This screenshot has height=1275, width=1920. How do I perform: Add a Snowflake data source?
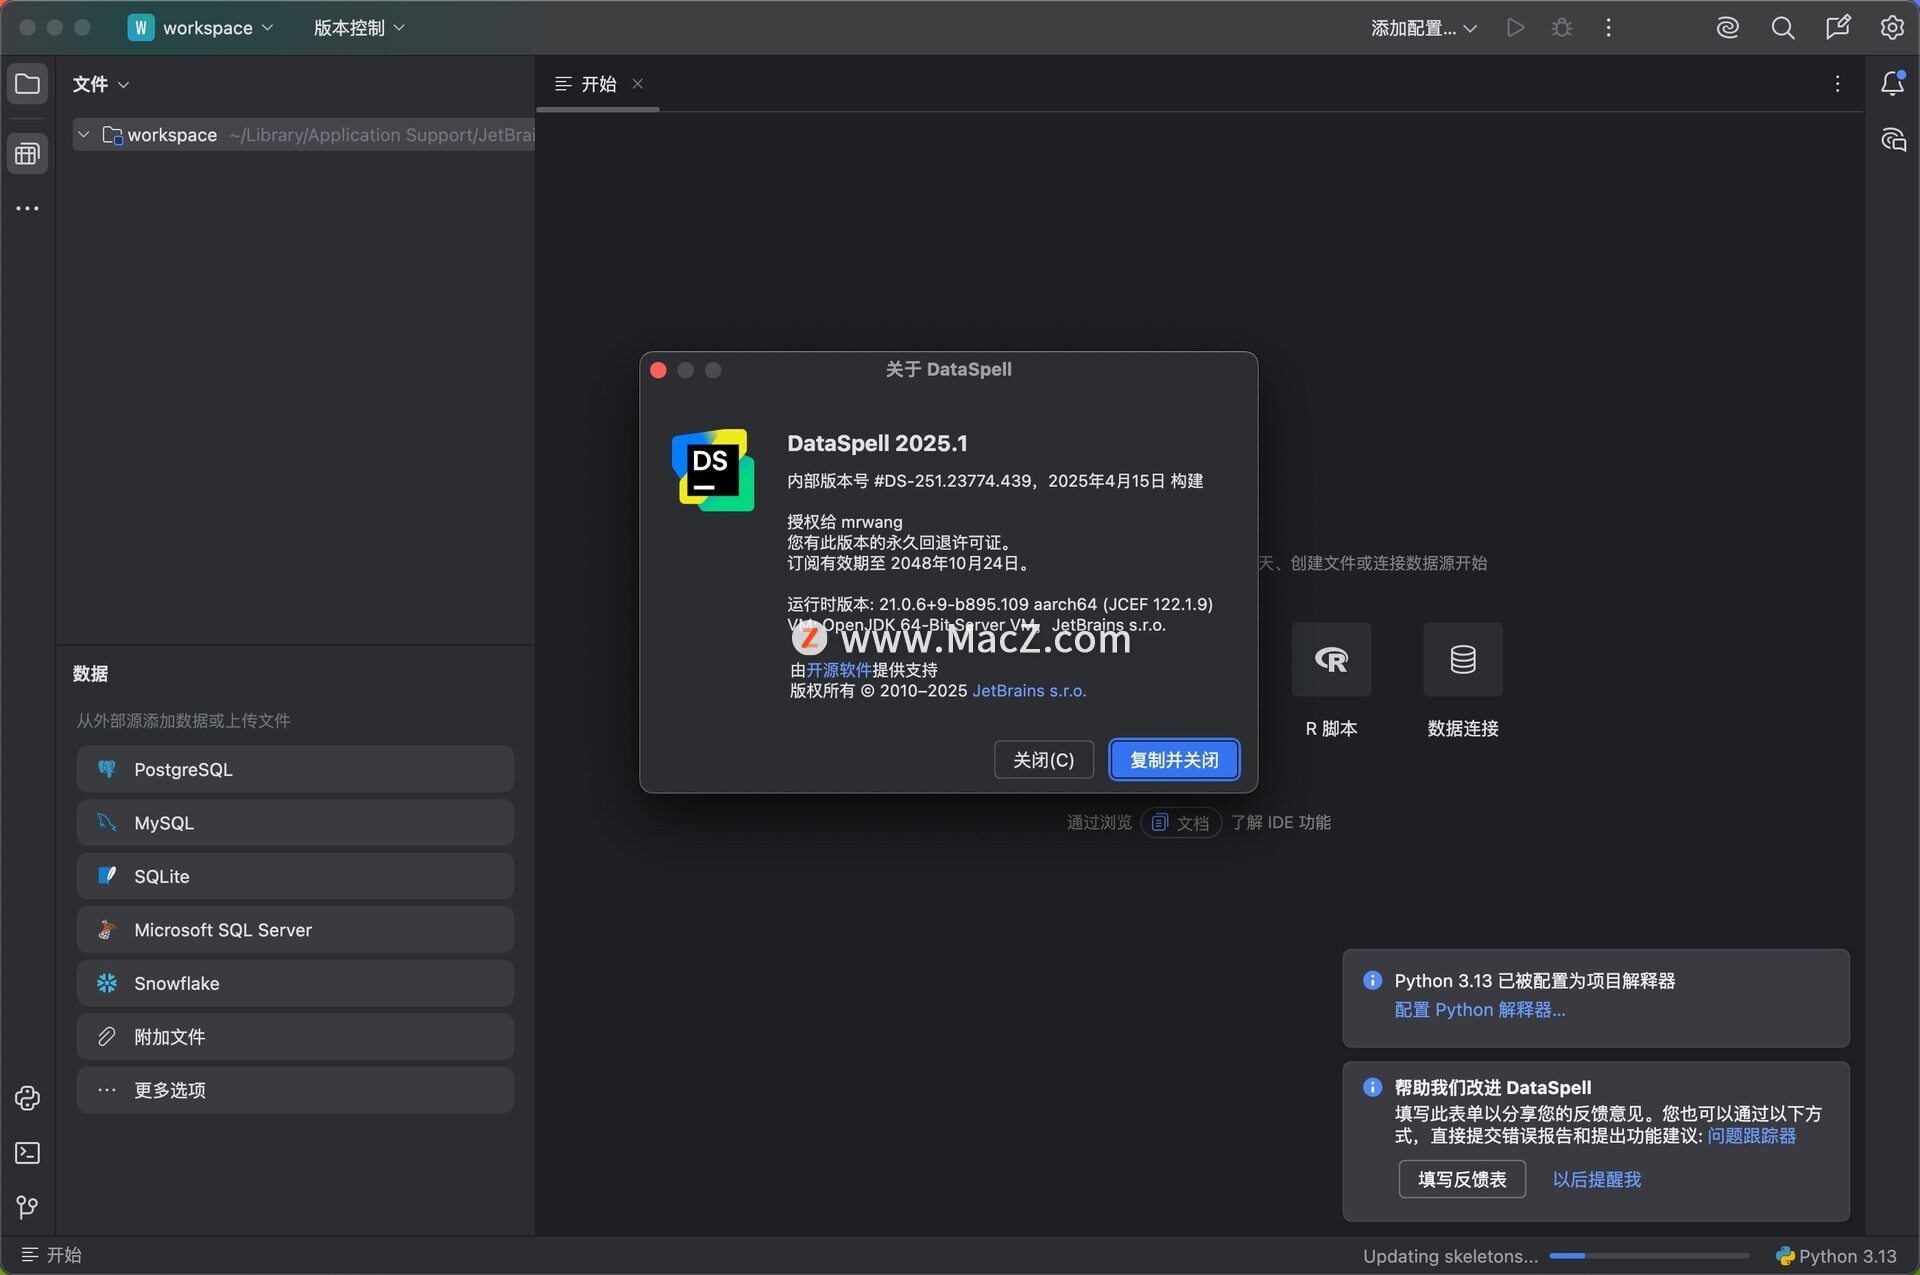click(295, 983)
